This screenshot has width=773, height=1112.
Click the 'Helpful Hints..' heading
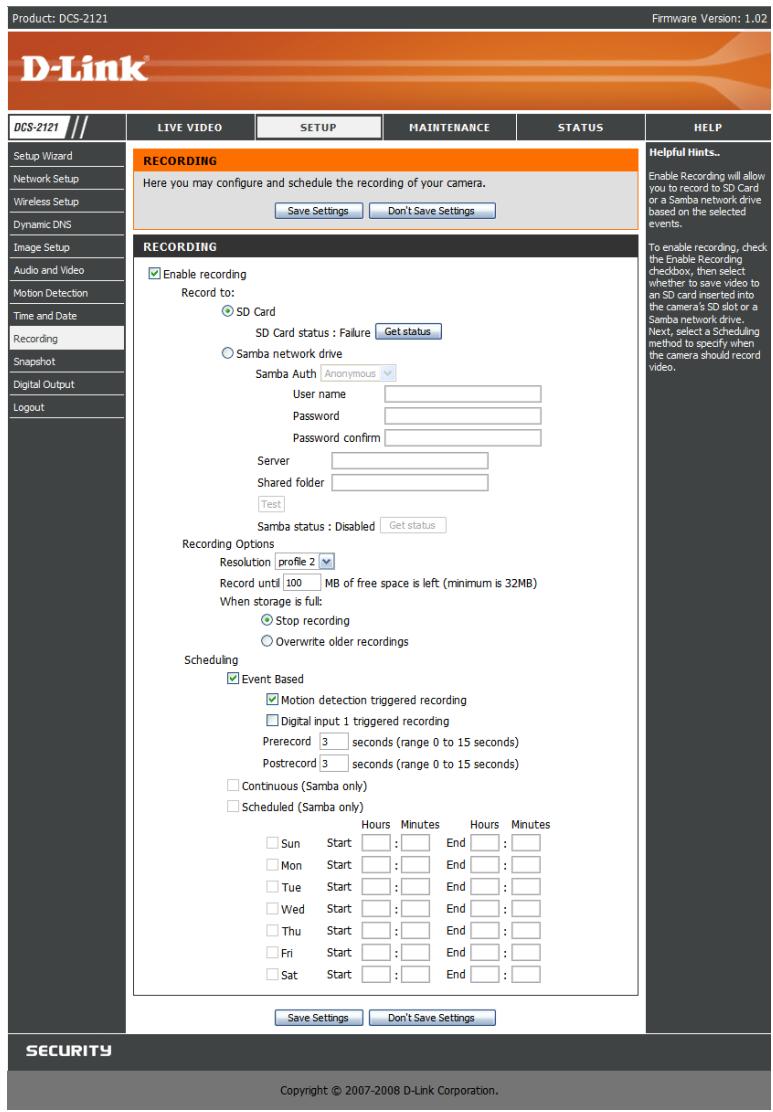click(684, 152)
